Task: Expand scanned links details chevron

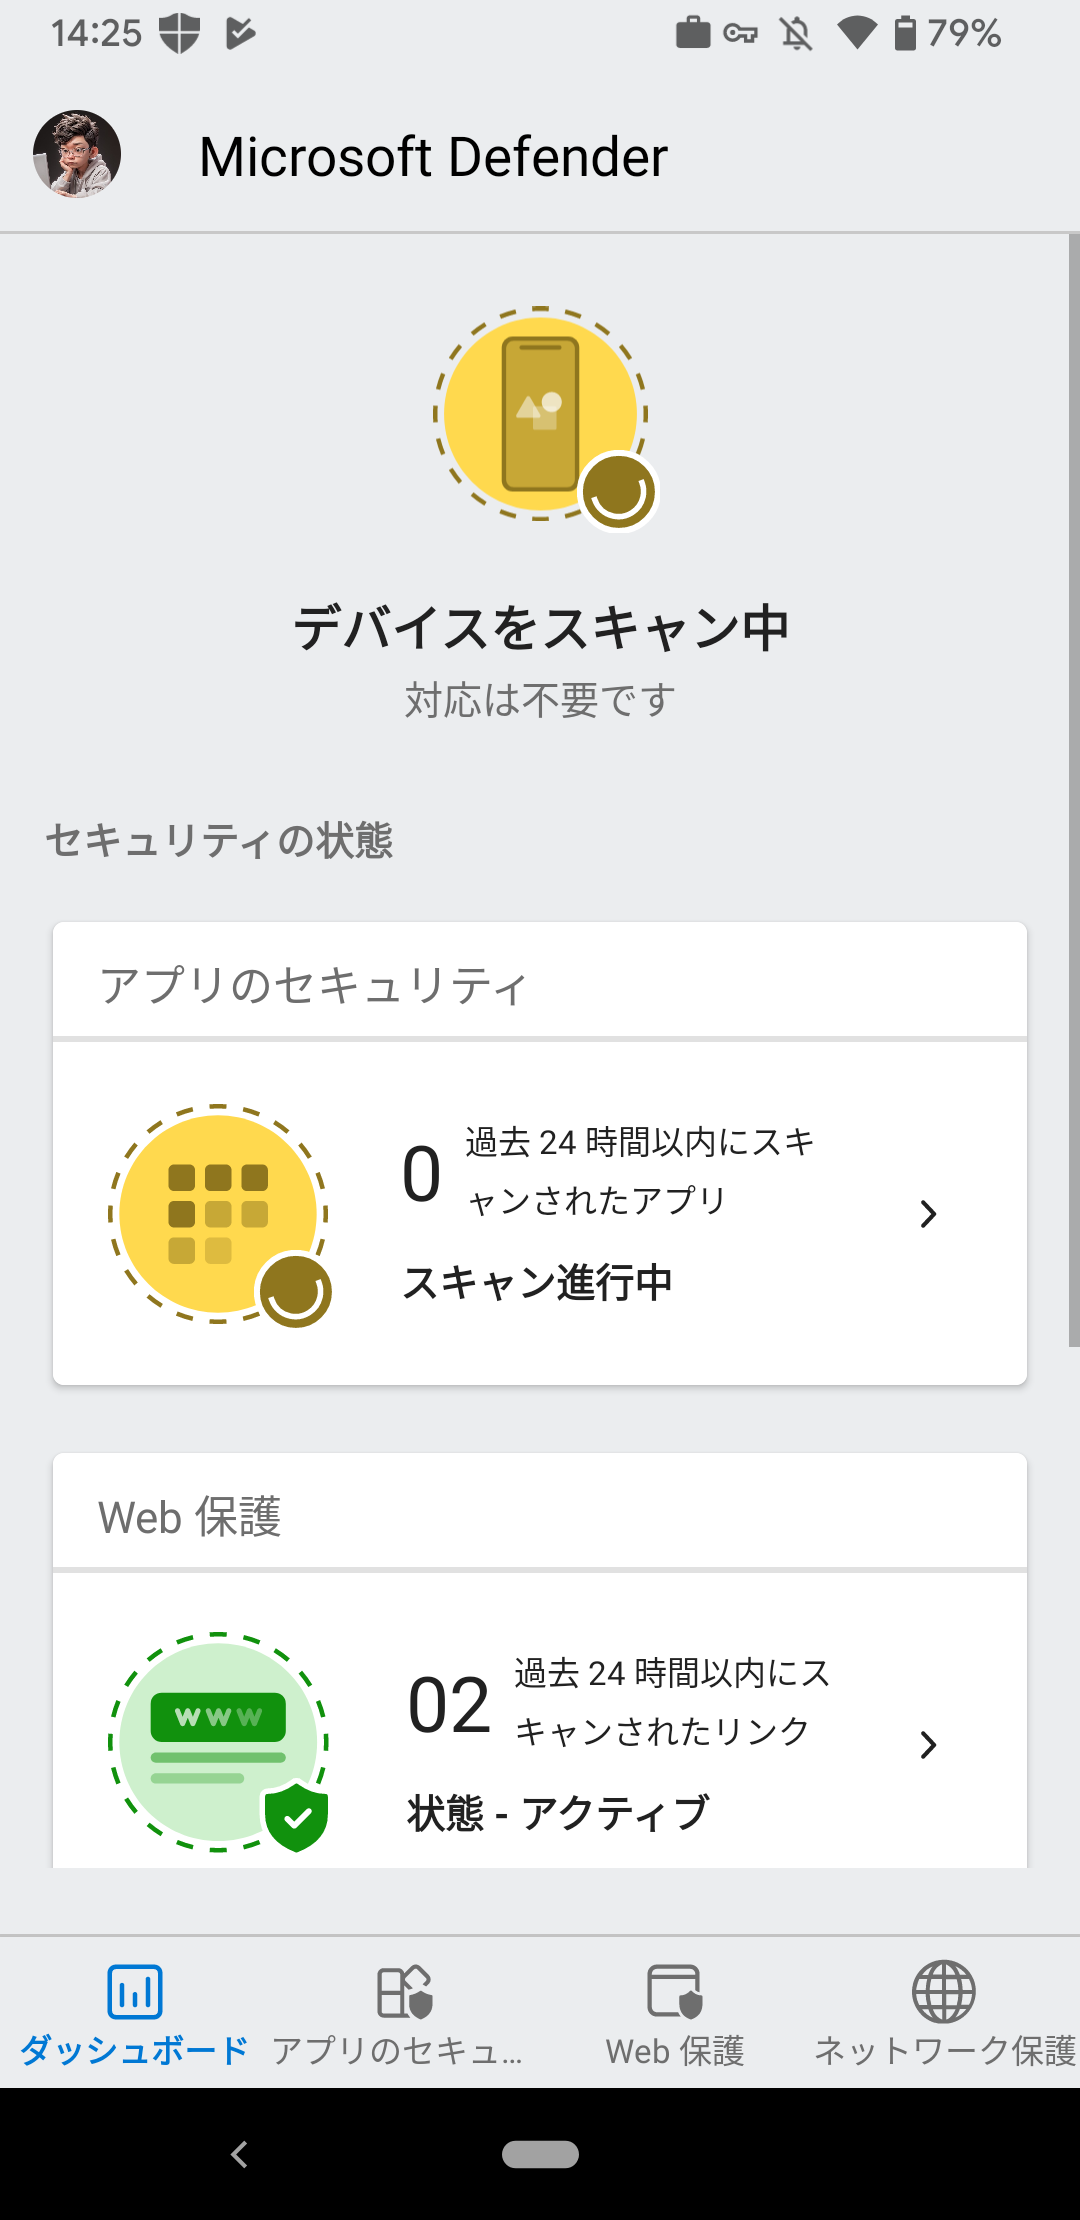Action: pyautogui.click(x=929, y=1745)
